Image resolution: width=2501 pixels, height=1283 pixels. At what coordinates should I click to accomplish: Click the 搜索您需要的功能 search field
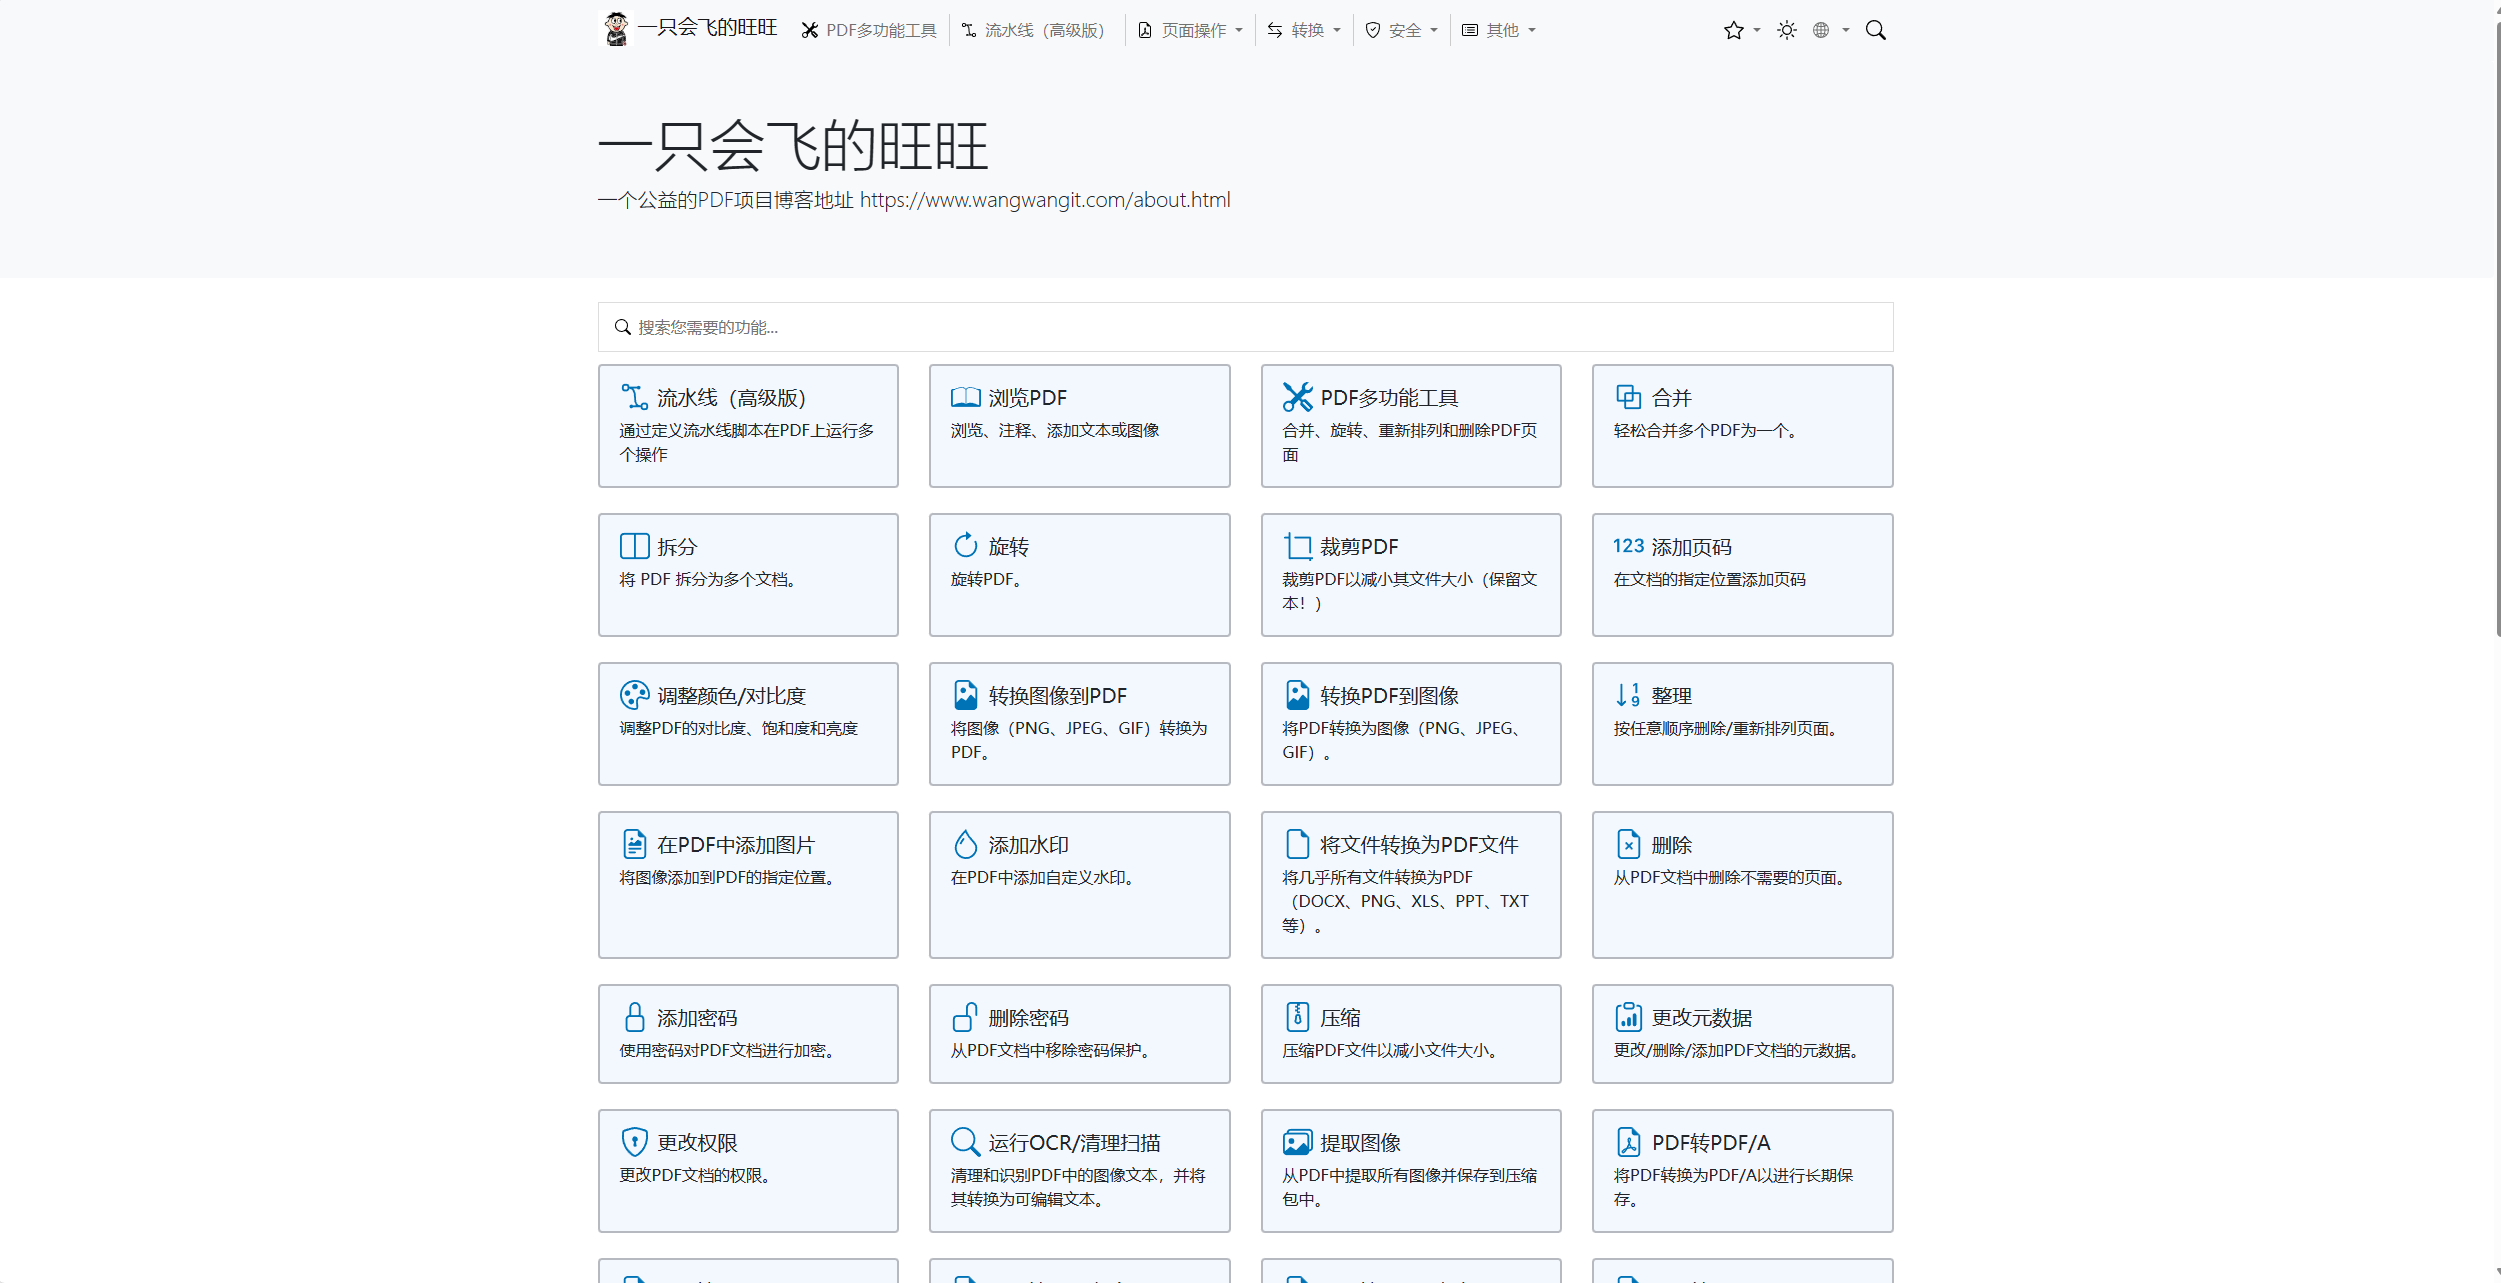[1244, 327]
